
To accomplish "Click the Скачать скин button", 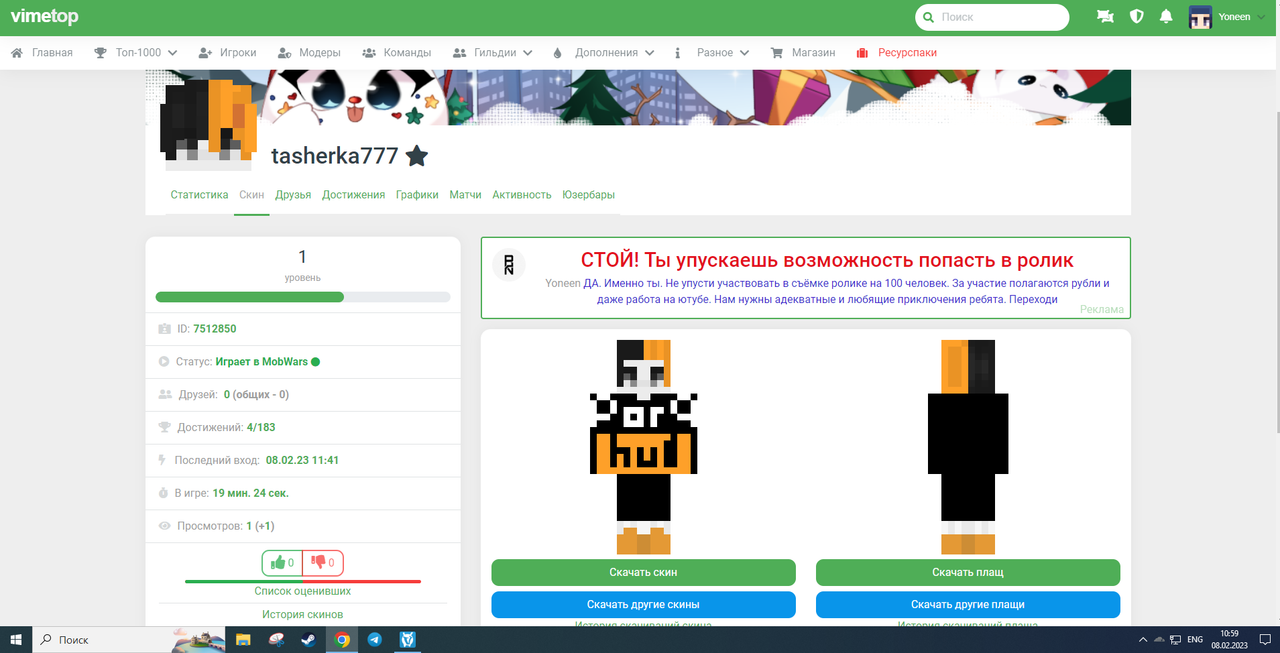I will click(643, 572).
